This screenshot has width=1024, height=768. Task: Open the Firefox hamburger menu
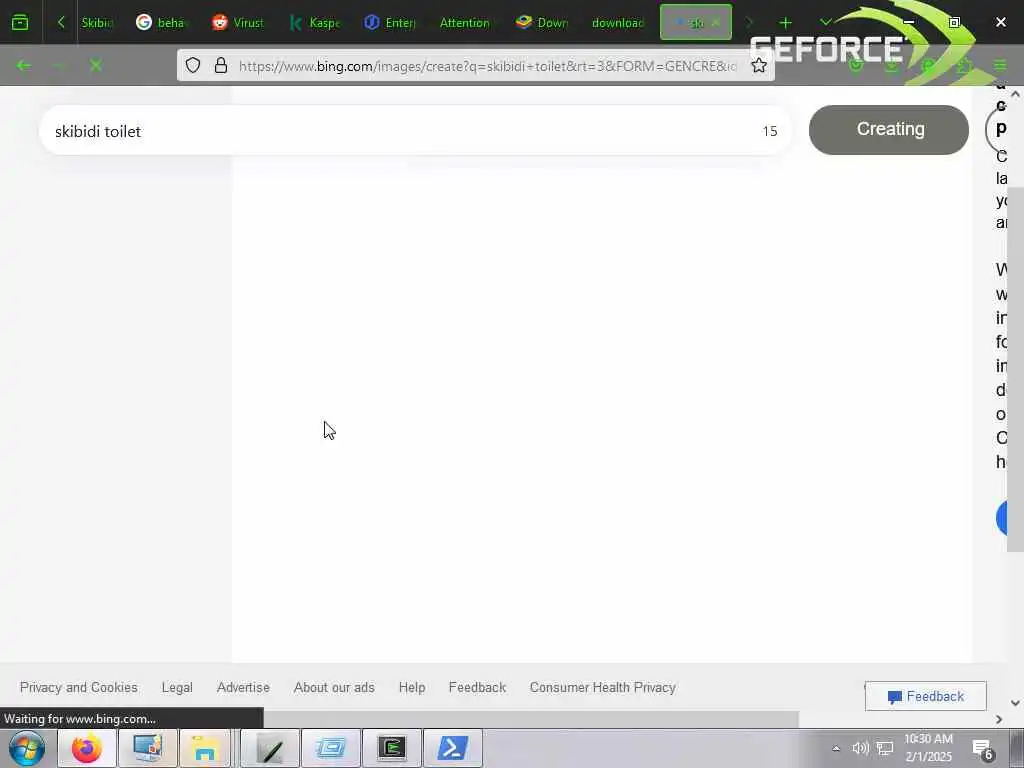click(x=1000, y=65)
